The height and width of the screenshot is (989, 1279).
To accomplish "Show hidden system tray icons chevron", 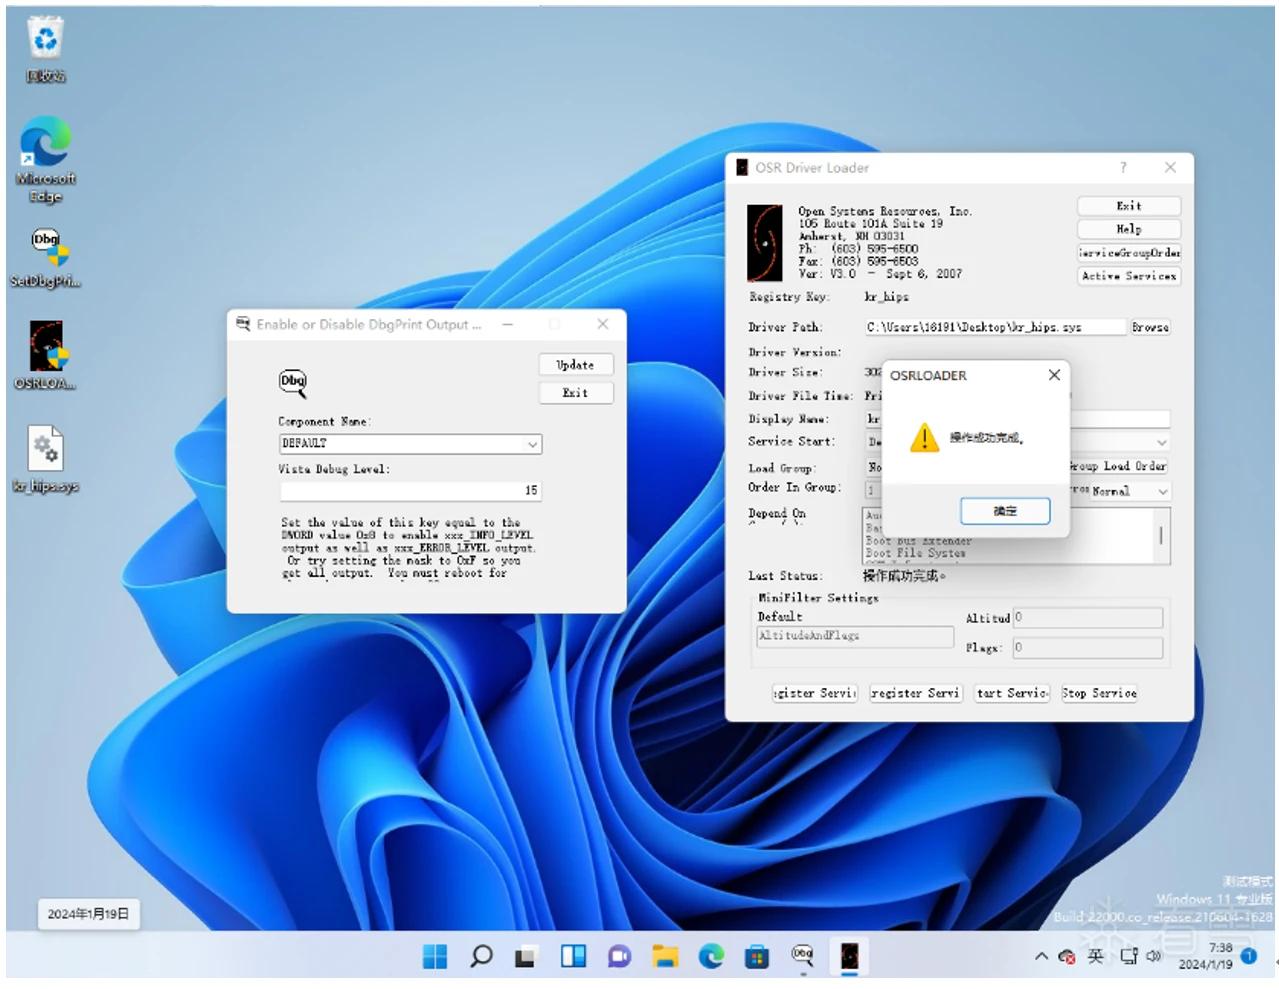I will pyautogui.click(x=1041, y=957).
